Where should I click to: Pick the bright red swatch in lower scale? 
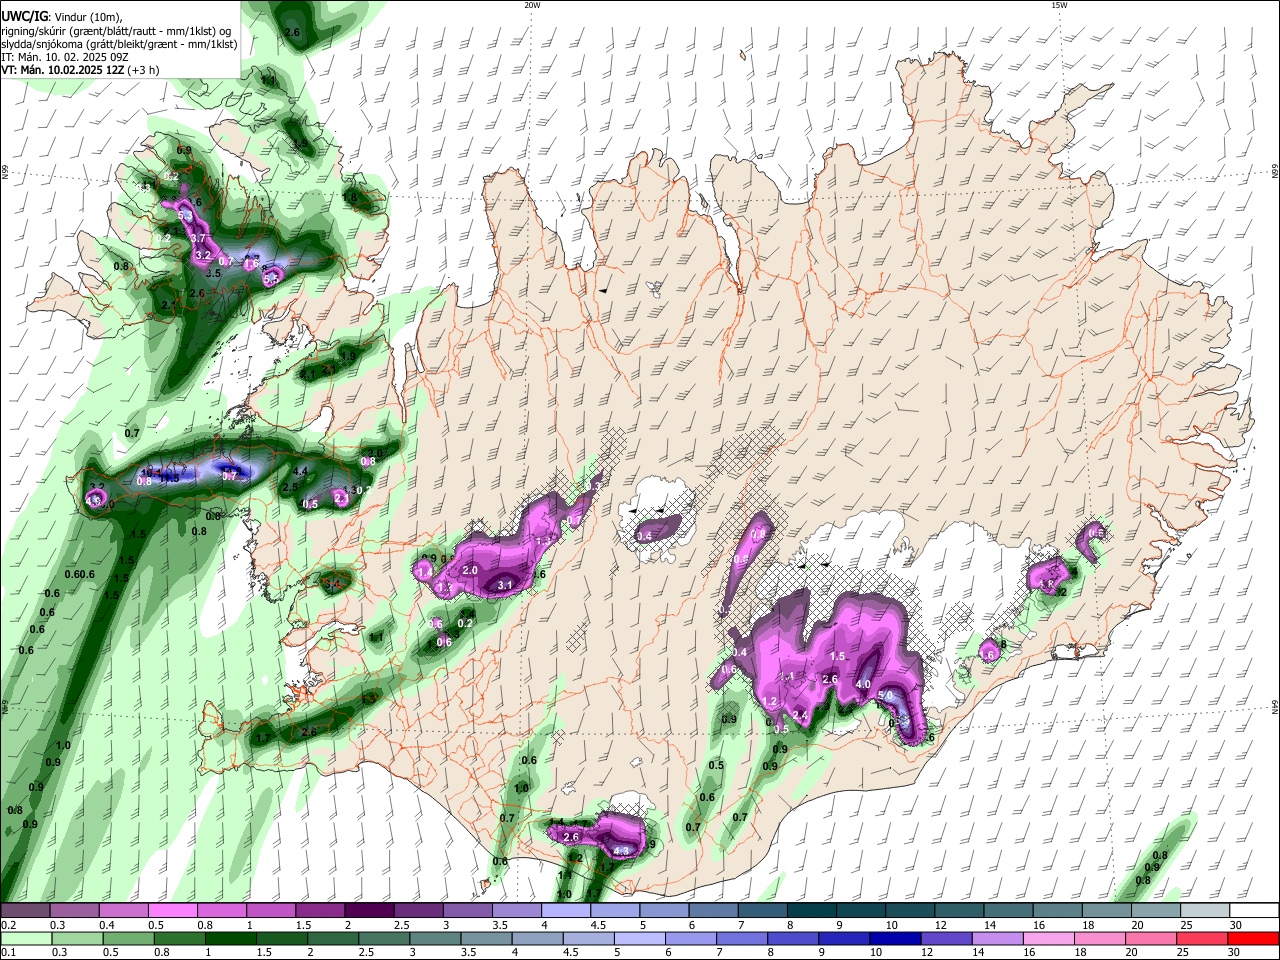(1255, 939)
